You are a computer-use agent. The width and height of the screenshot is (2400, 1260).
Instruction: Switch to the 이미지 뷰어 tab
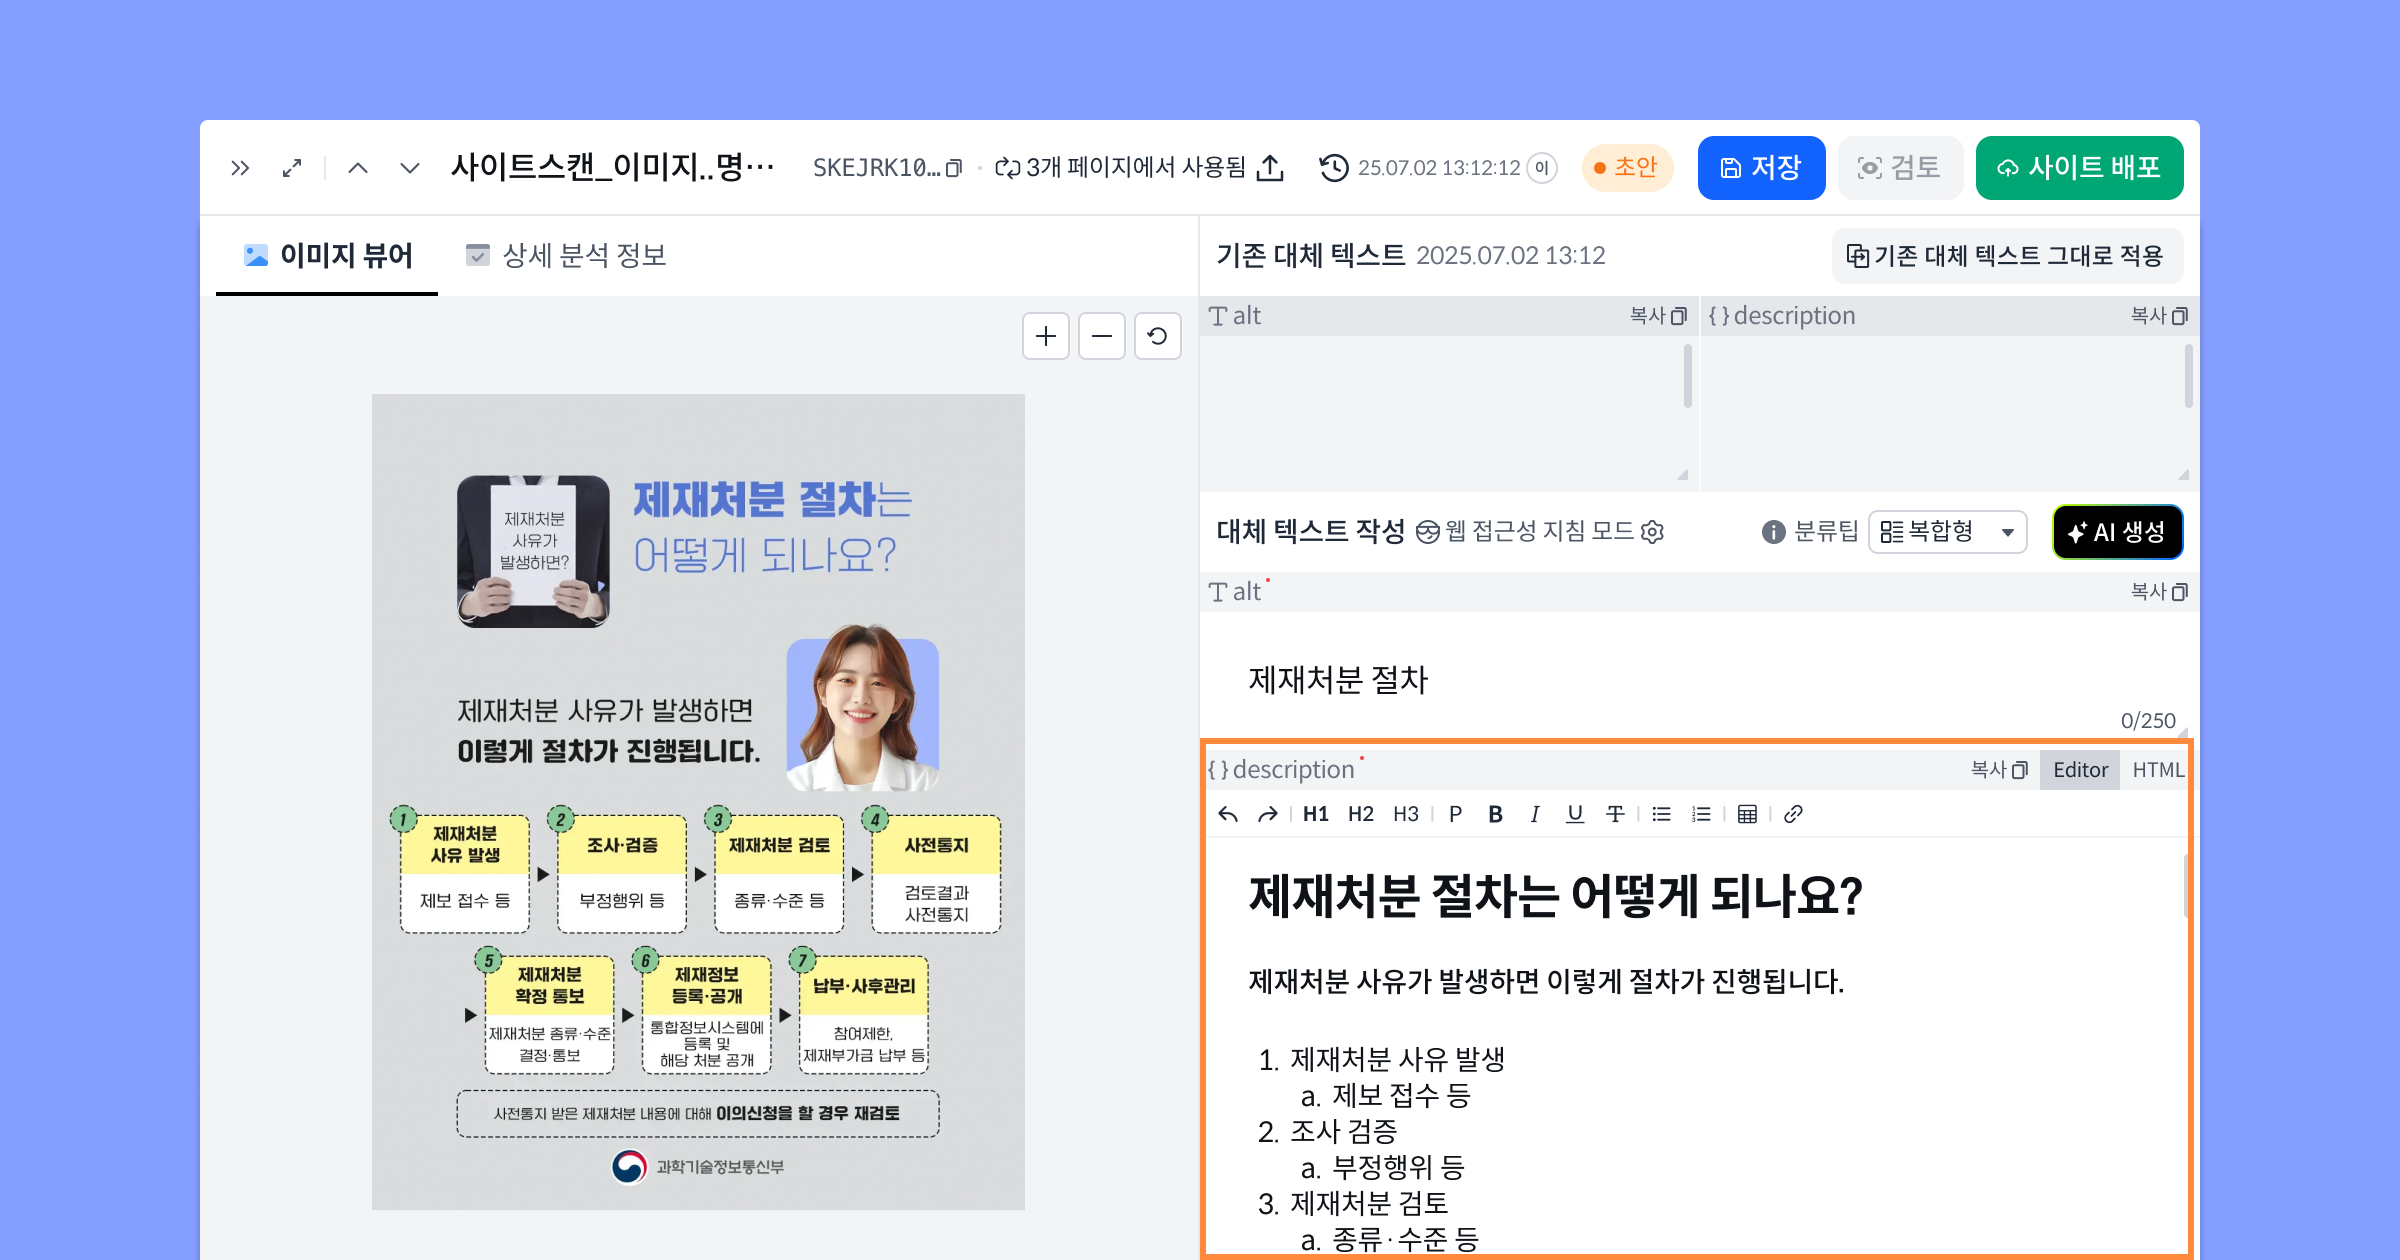point(327,256)
